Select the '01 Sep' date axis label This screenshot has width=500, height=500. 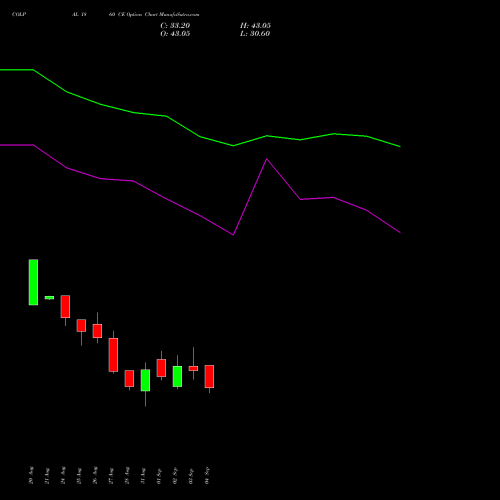tap(159, 476)
